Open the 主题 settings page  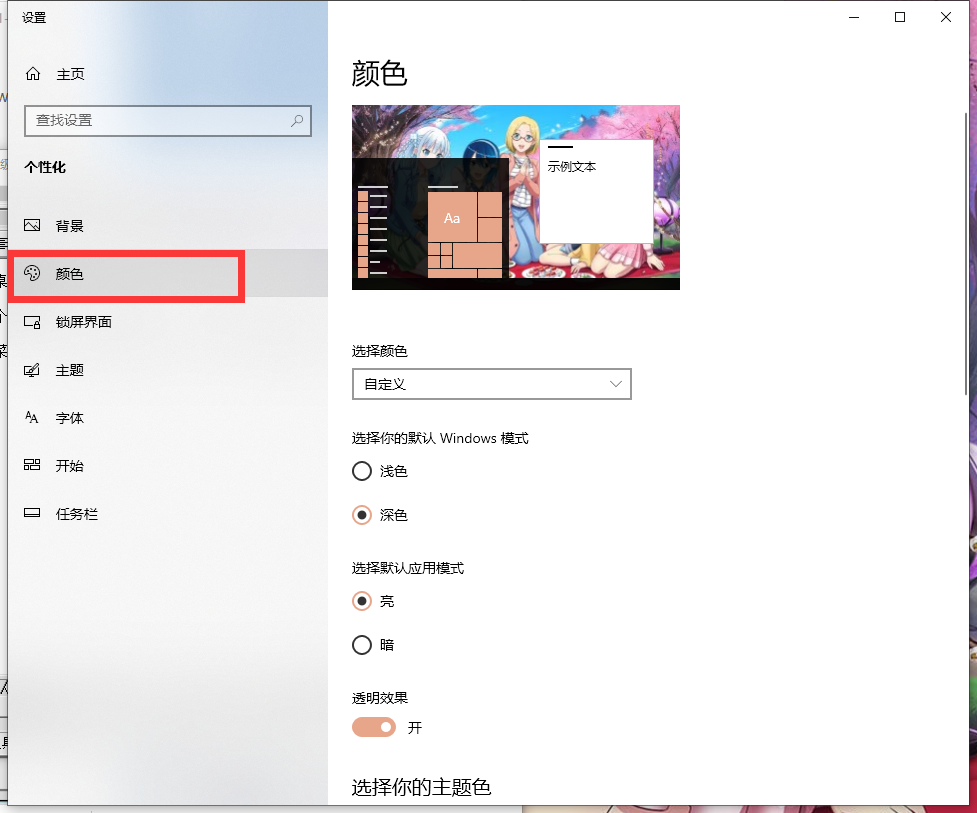click(168, 370)
